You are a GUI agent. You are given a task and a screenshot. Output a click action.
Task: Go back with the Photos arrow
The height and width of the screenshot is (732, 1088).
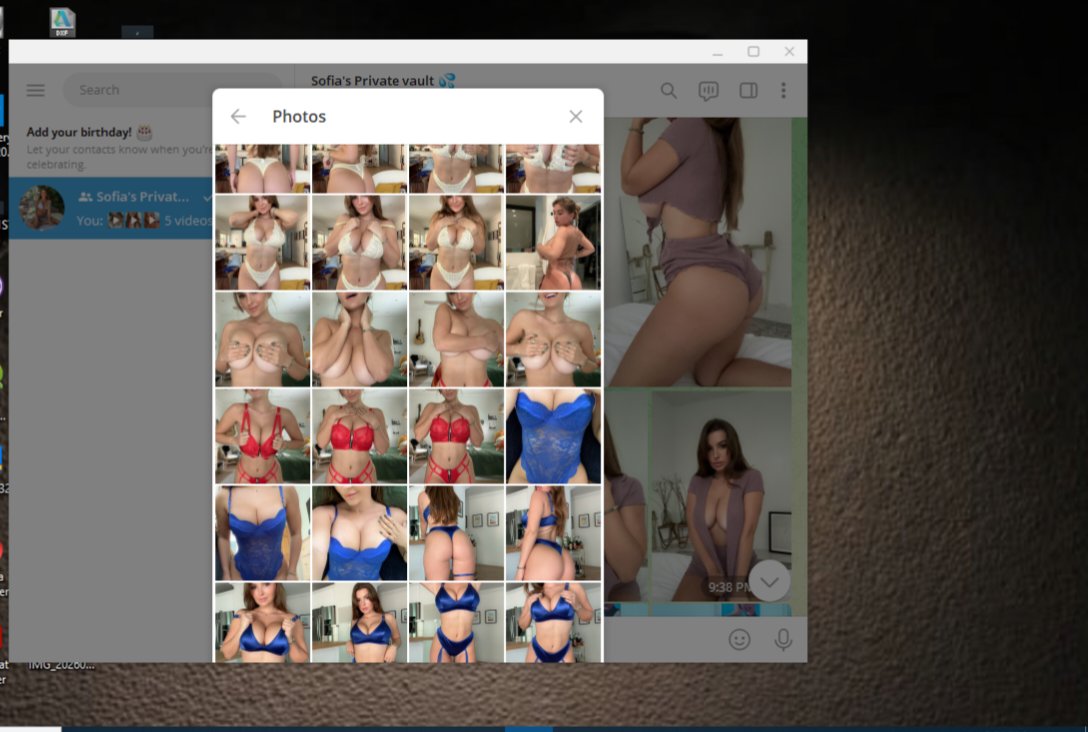coord(238,117)
